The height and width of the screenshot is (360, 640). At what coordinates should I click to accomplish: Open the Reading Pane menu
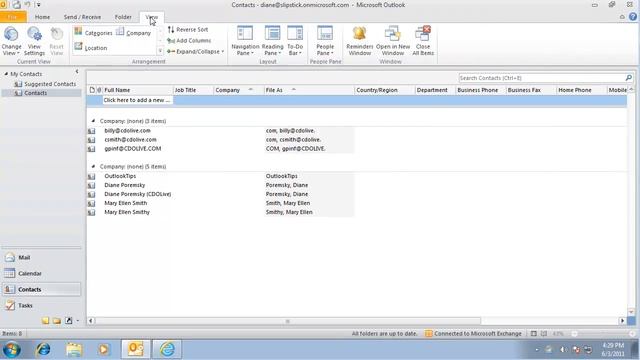coord(272,41)
